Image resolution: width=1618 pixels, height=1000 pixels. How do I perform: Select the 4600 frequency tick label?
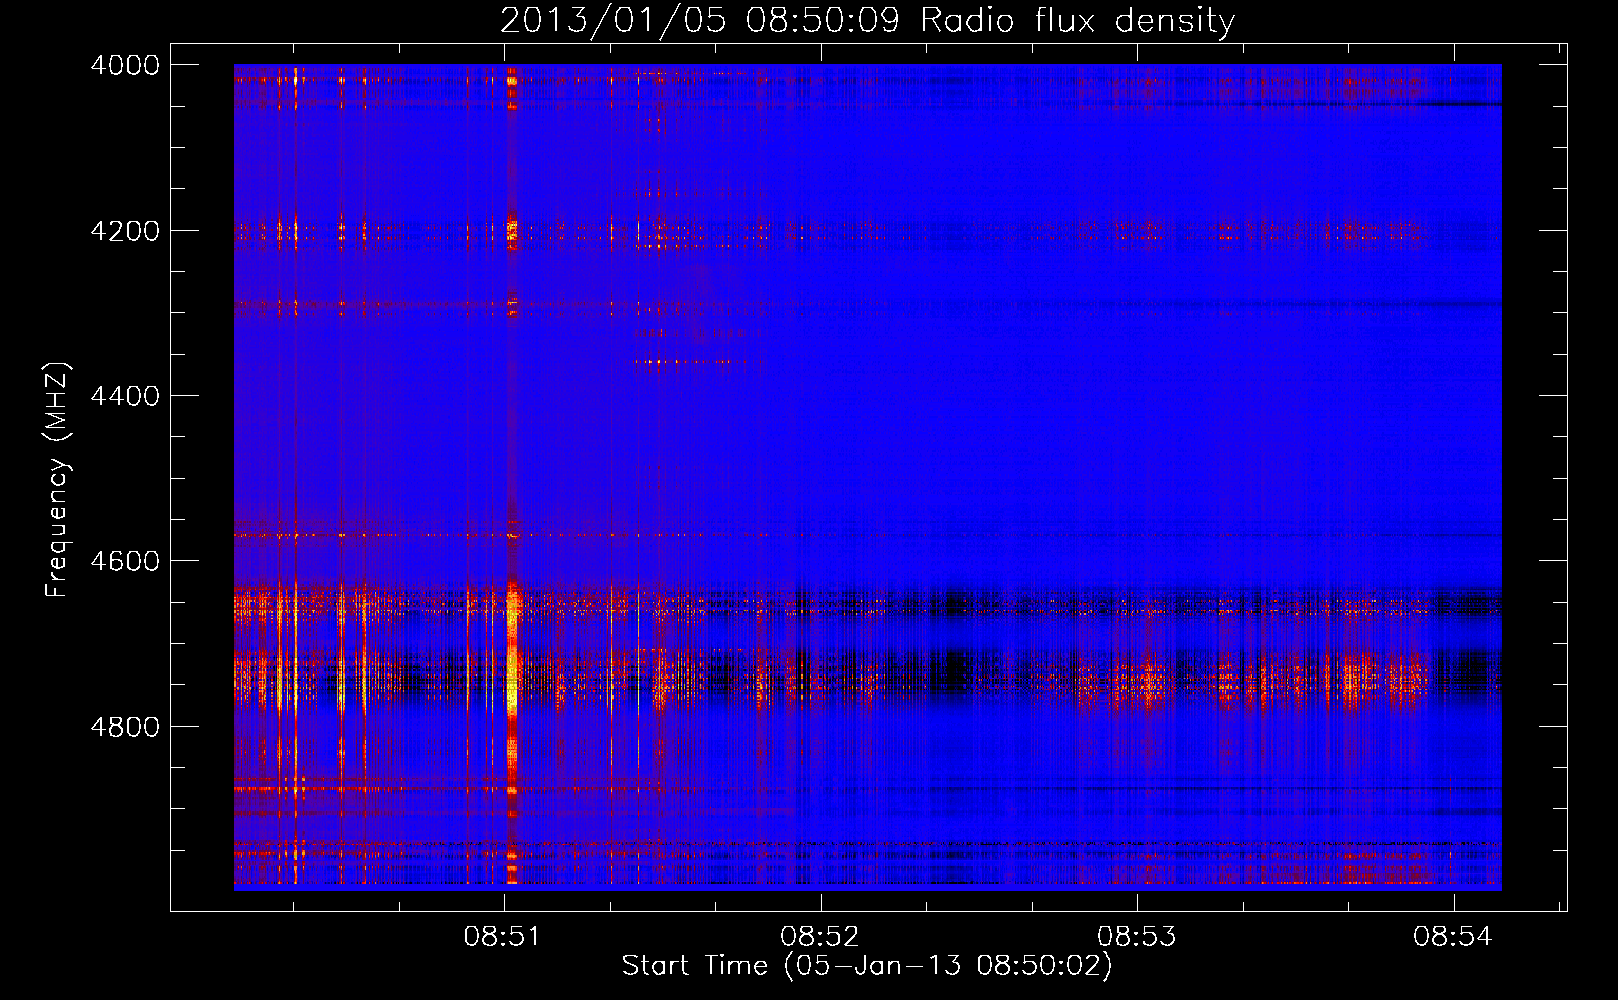(x=125, y=561)
